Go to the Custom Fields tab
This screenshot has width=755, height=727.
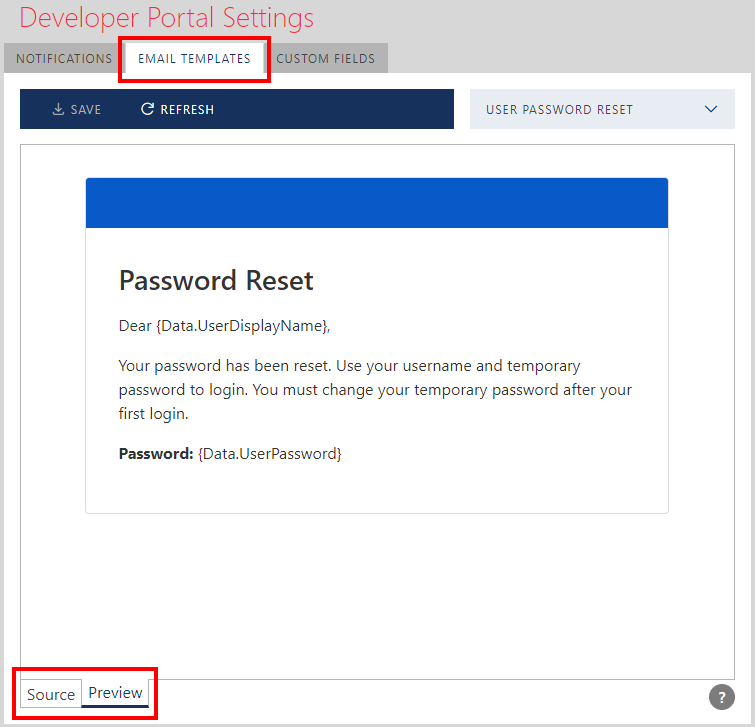(326, 59)
